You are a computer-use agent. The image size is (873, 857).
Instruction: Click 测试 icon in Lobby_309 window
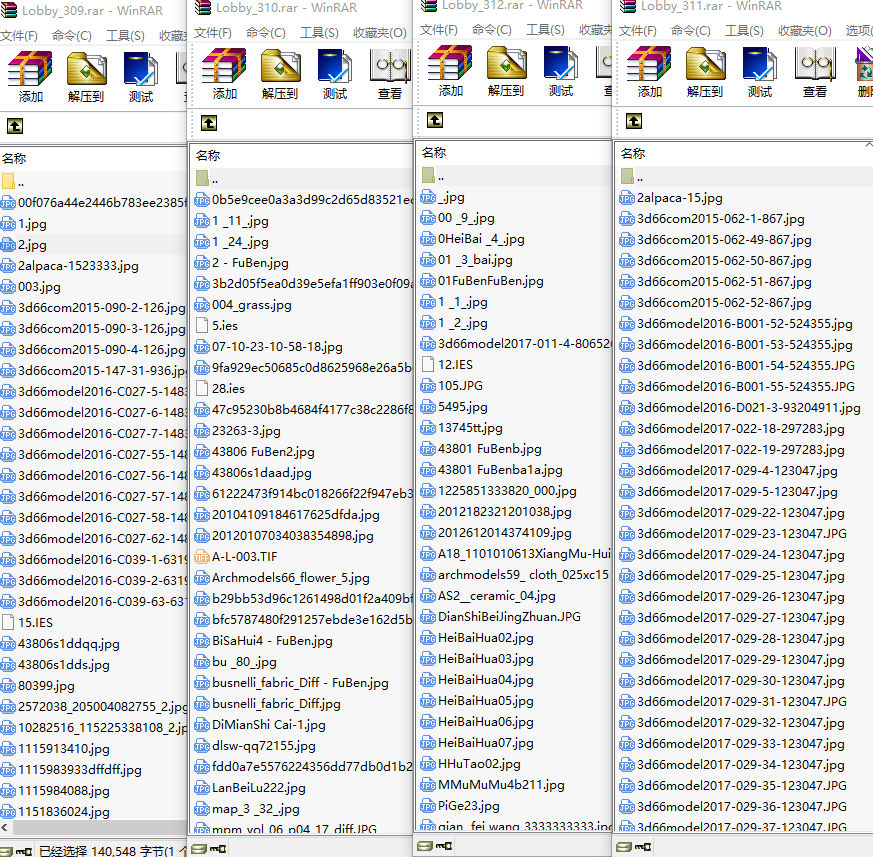click(x=141, y=77)
